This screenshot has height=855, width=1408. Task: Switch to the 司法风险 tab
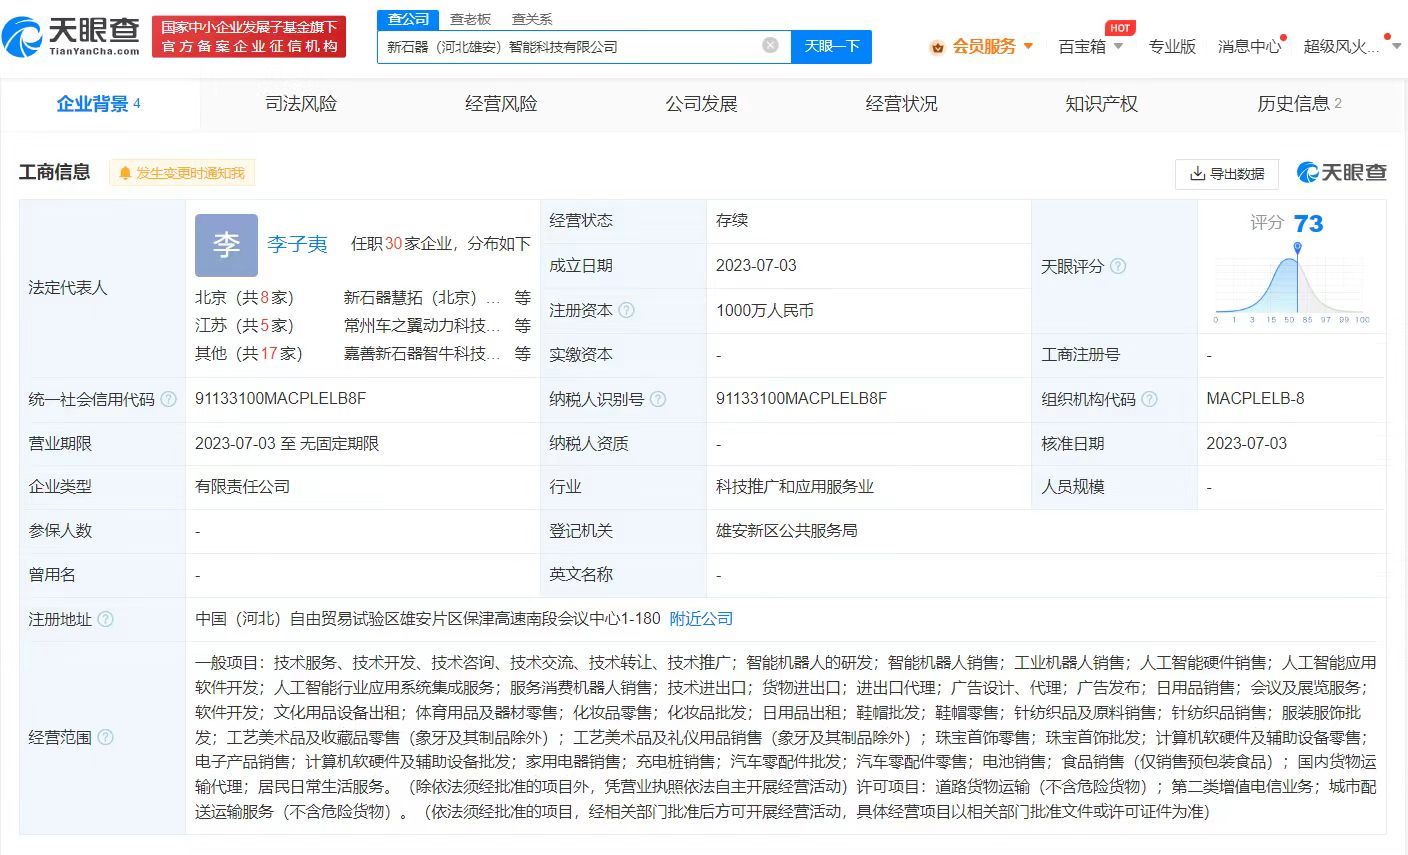pos(300,104)
